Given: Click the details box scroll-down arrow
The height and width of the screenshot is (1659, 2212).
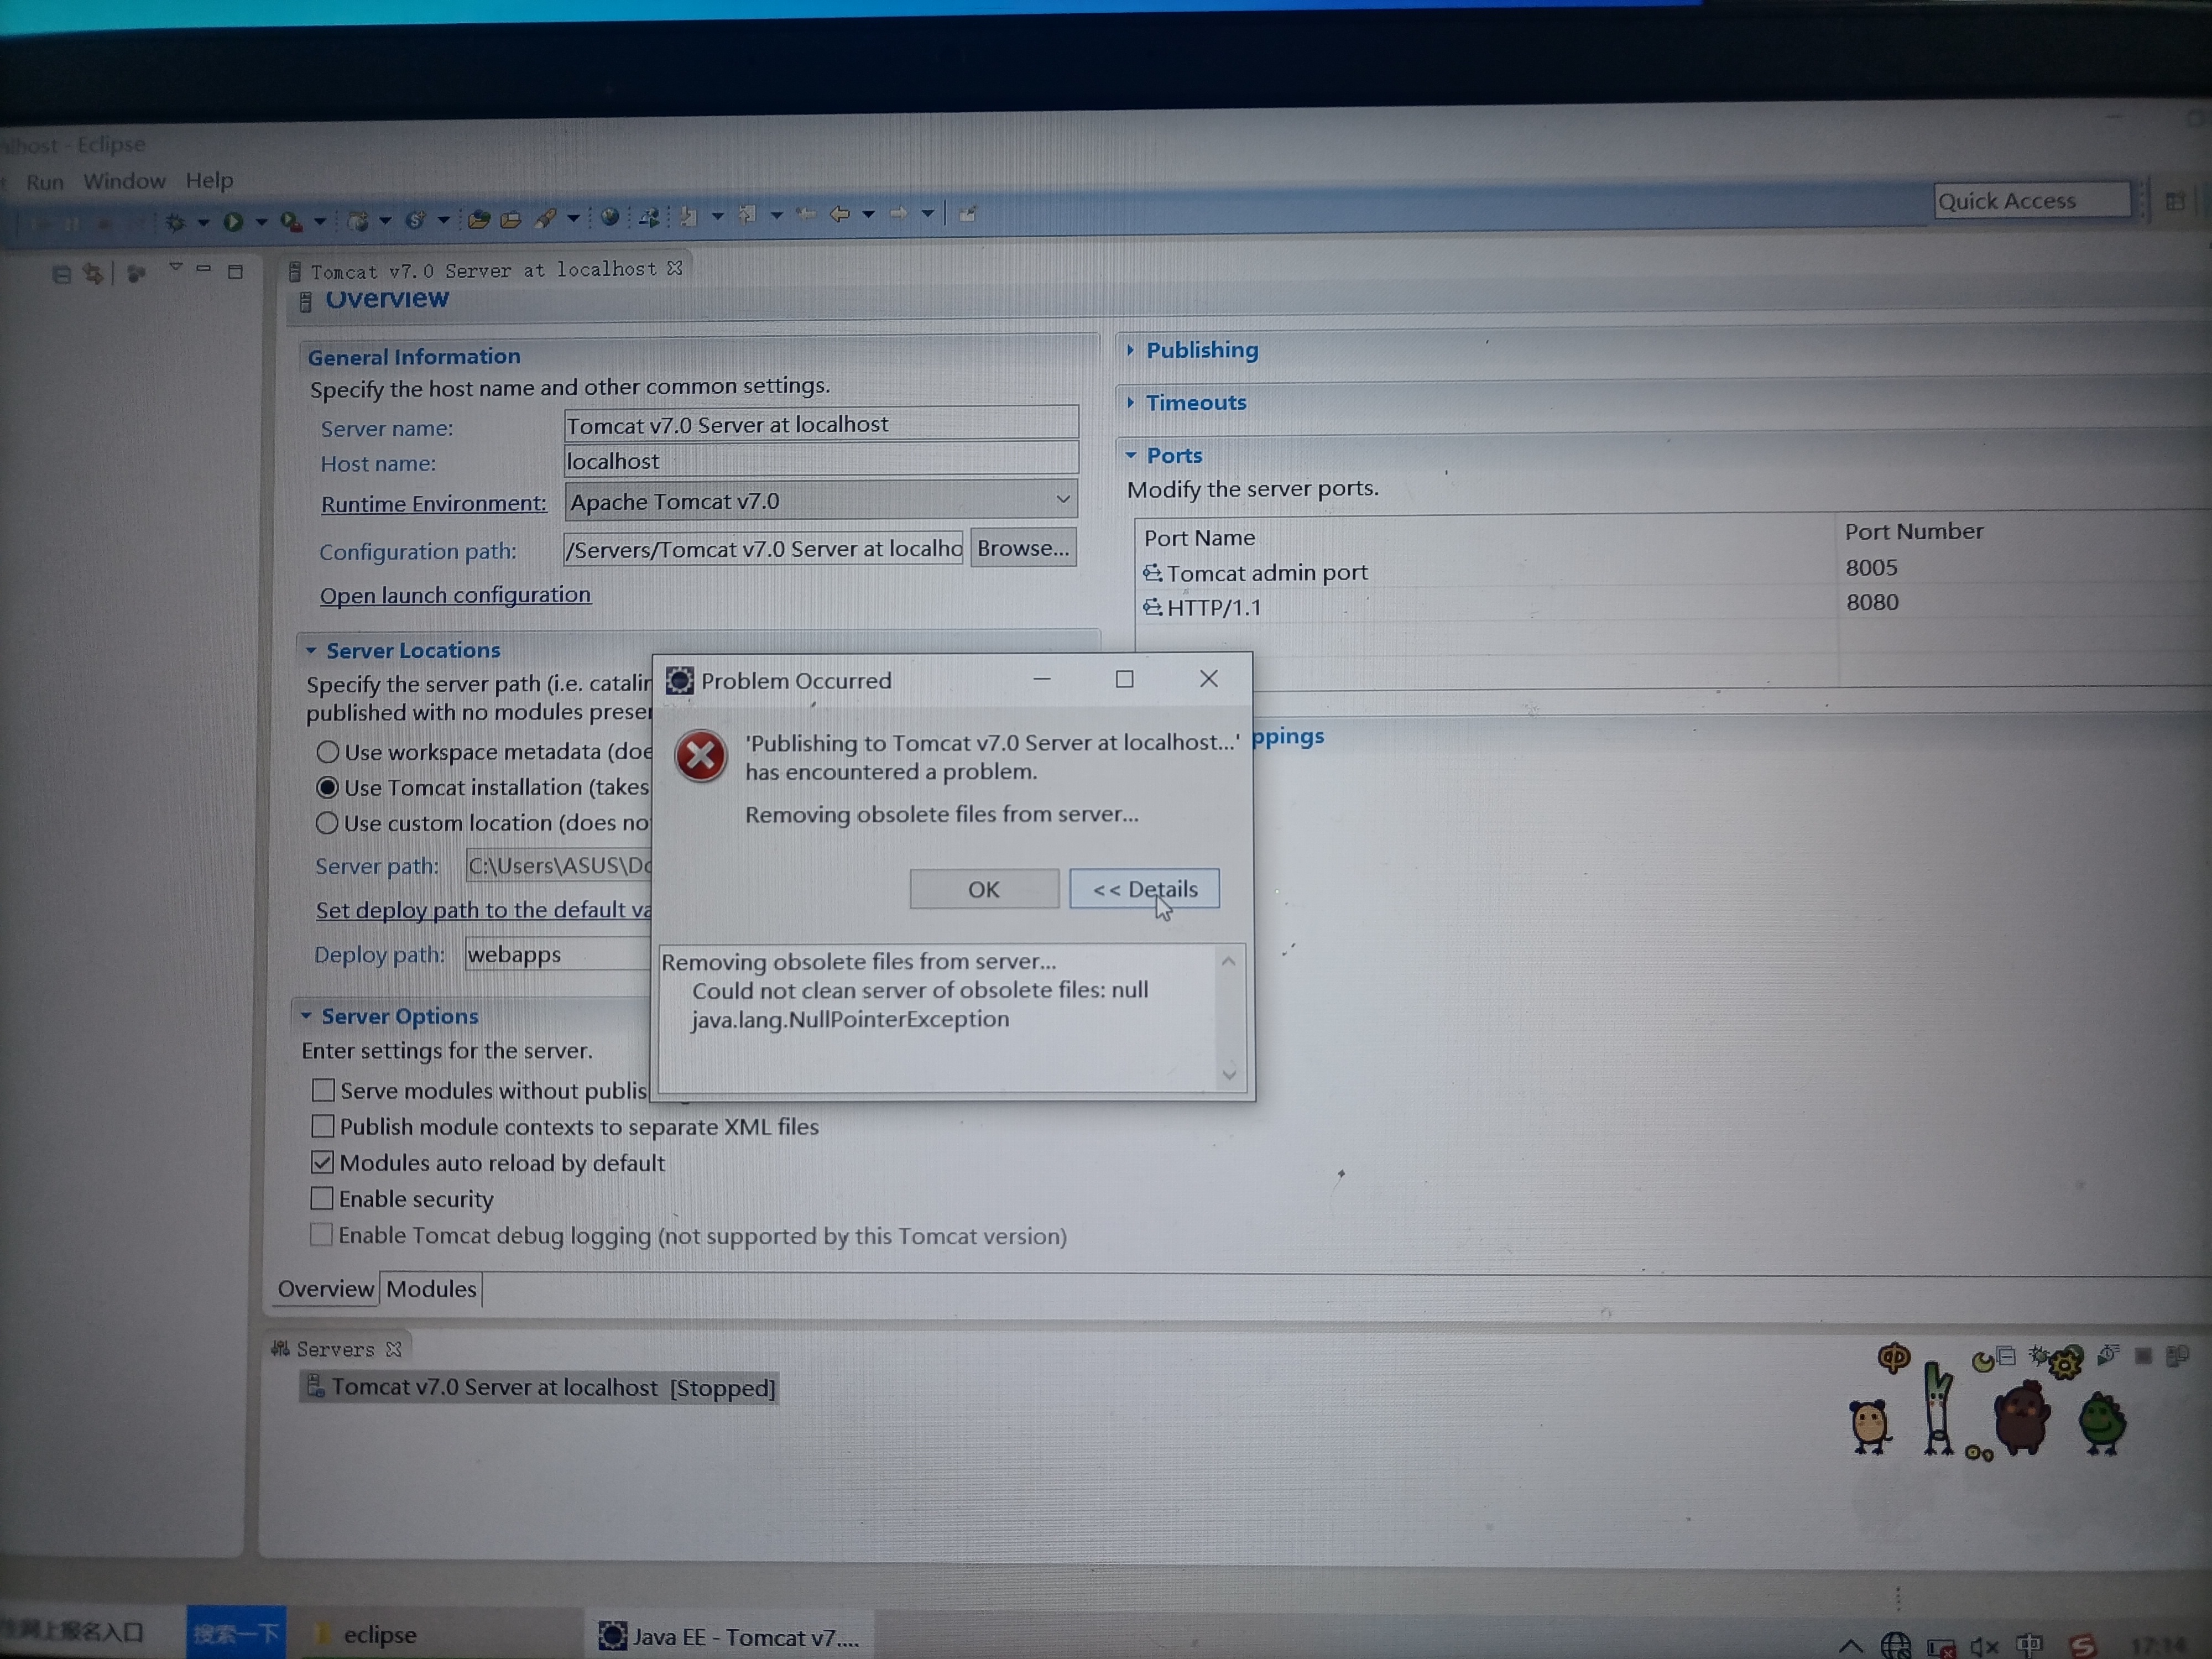Looking at the screenshot, I should (x=1229, y=1075).
